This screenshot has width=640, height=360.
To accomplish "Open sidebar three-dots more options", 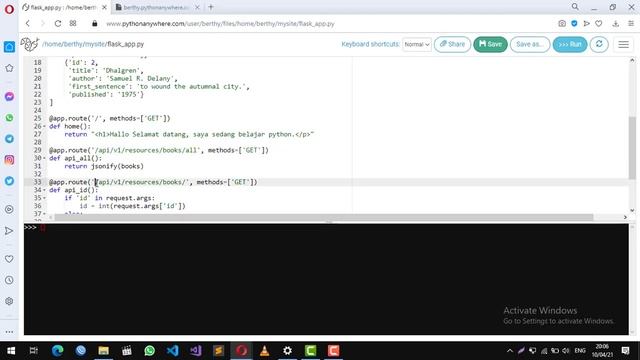I will click(x=9, y=332).
